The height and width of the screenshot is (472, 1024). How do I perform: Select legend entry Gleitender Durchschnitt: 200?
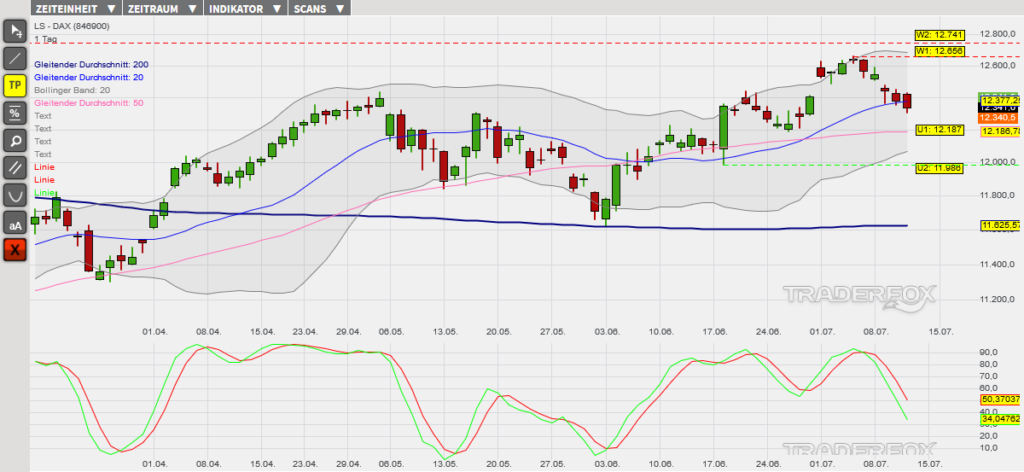click(x=89, y=65)
